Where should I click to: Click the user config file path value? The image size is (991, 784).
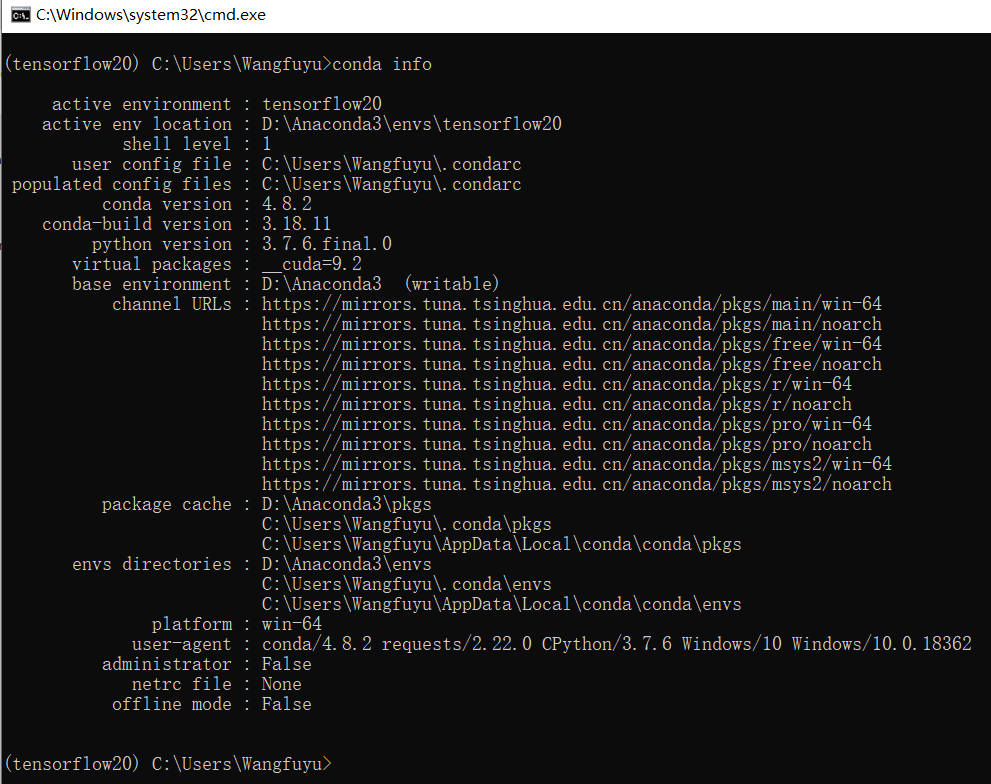coord(391,164)
